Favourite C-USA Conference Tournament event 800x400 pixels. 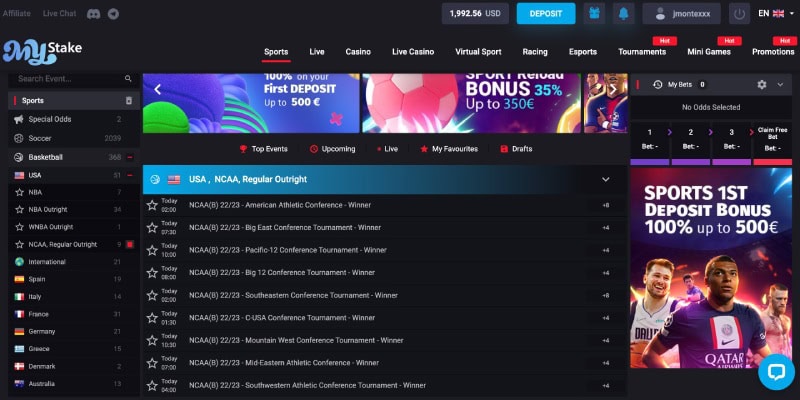152,318
